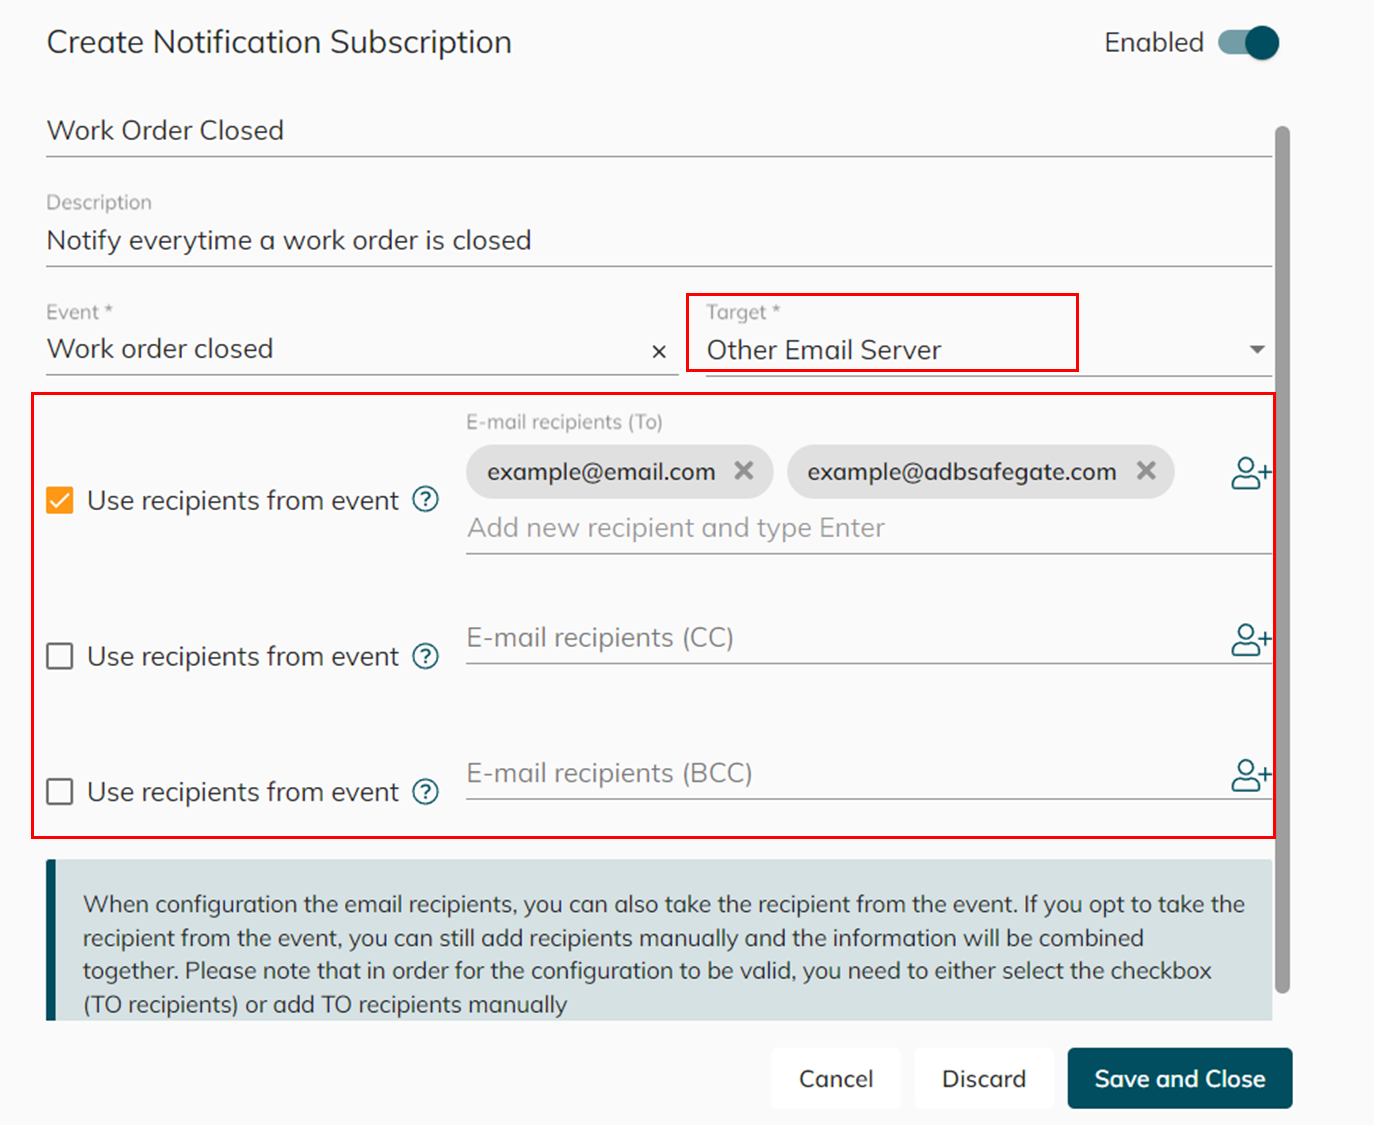Expand the Target dropdown arrow
Viewport: 1374px width, 1125px height.
click(x=1257, y=350)
